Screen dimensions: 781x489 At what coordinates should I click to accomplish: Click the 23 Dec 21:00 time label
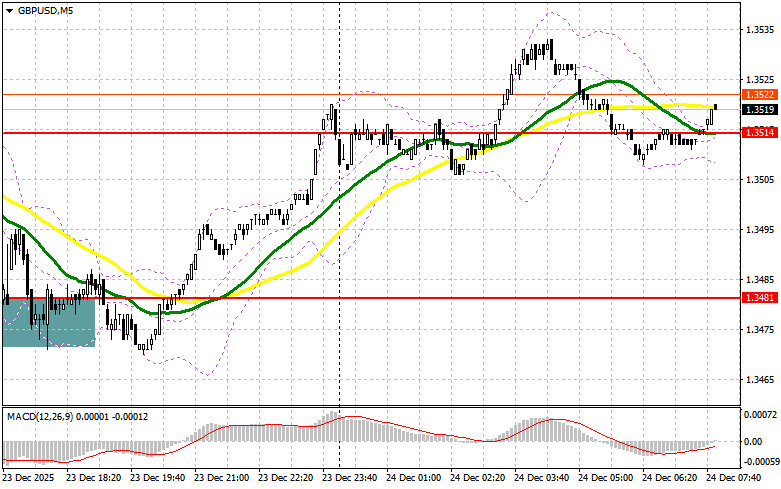click(222, 478)
